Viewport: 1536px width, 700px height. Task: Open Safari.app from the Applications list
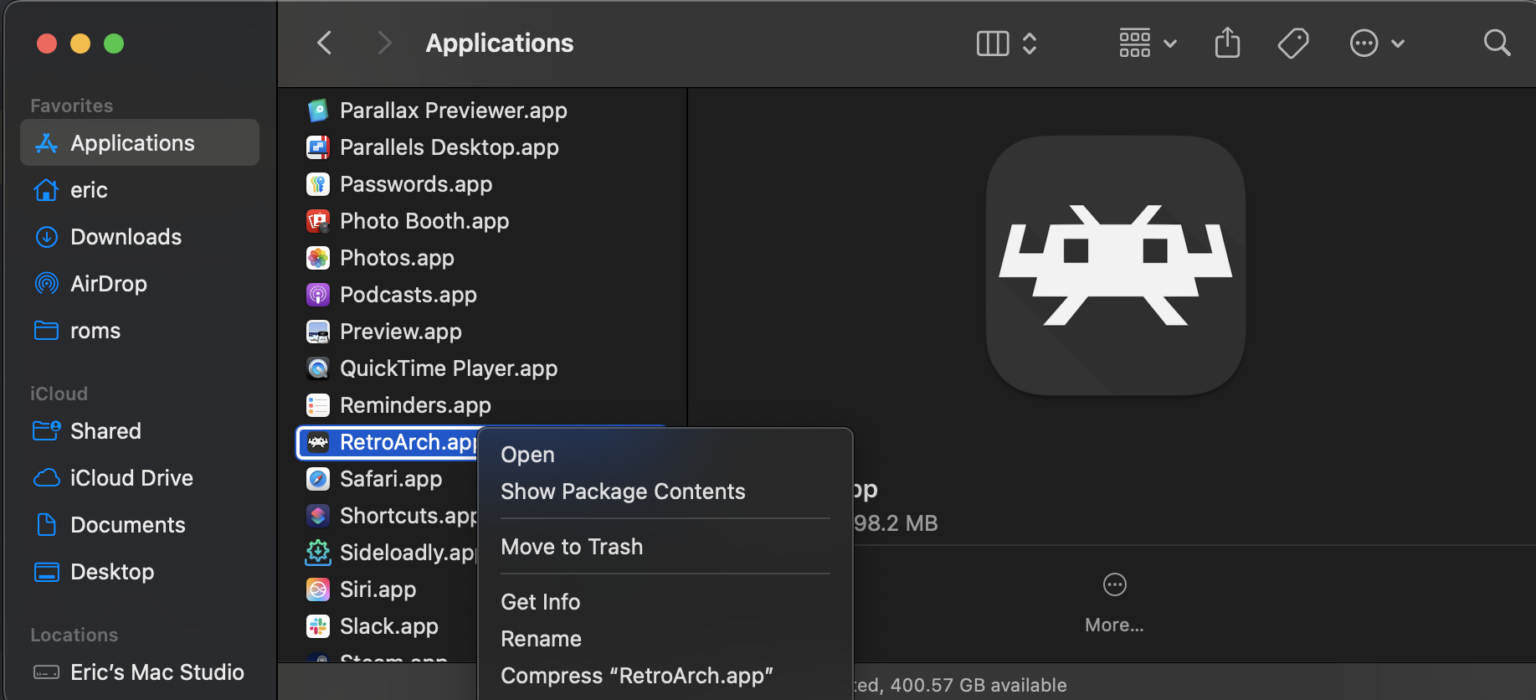click(391, 479)
